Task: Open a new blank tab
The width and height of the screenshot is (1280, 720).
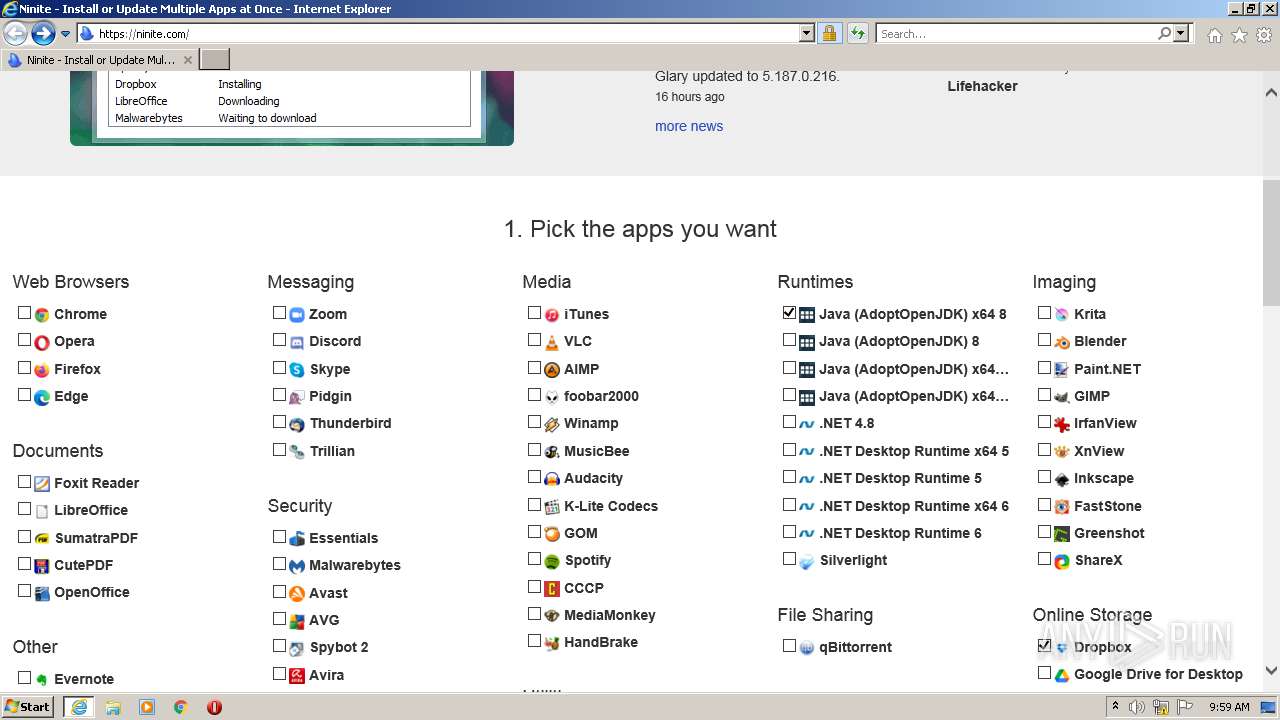Action: pos(215,60)
